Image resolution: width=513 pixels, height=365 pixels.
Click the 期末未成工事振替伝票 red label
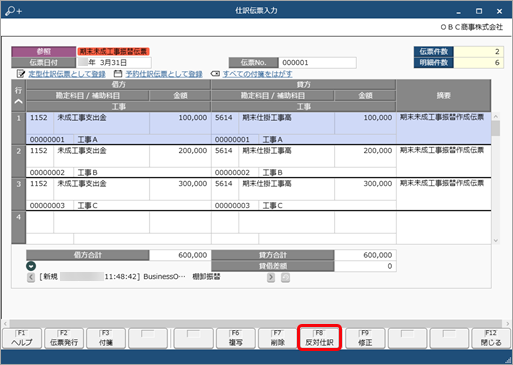tap(113, 52)
